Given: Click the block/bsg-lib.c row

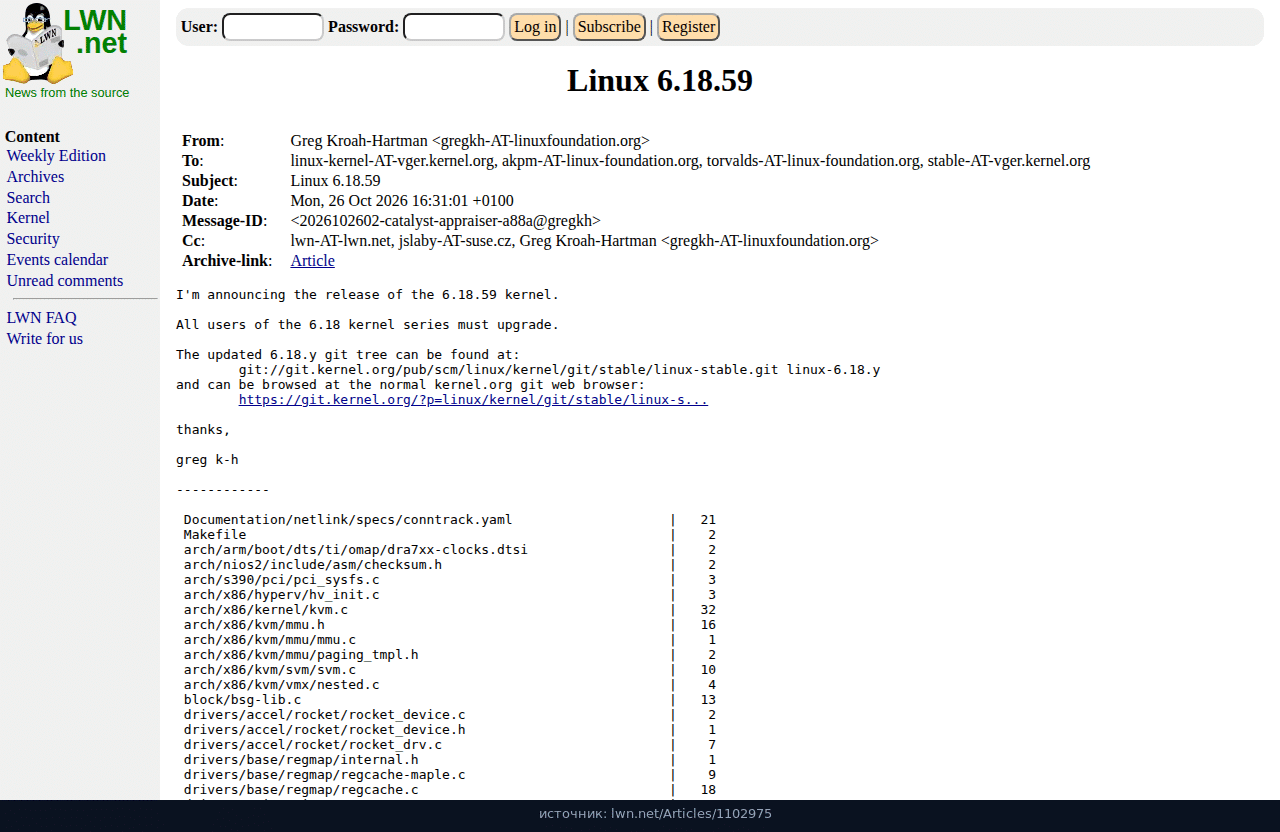Looking at the screenshot, I should (450, 700).
